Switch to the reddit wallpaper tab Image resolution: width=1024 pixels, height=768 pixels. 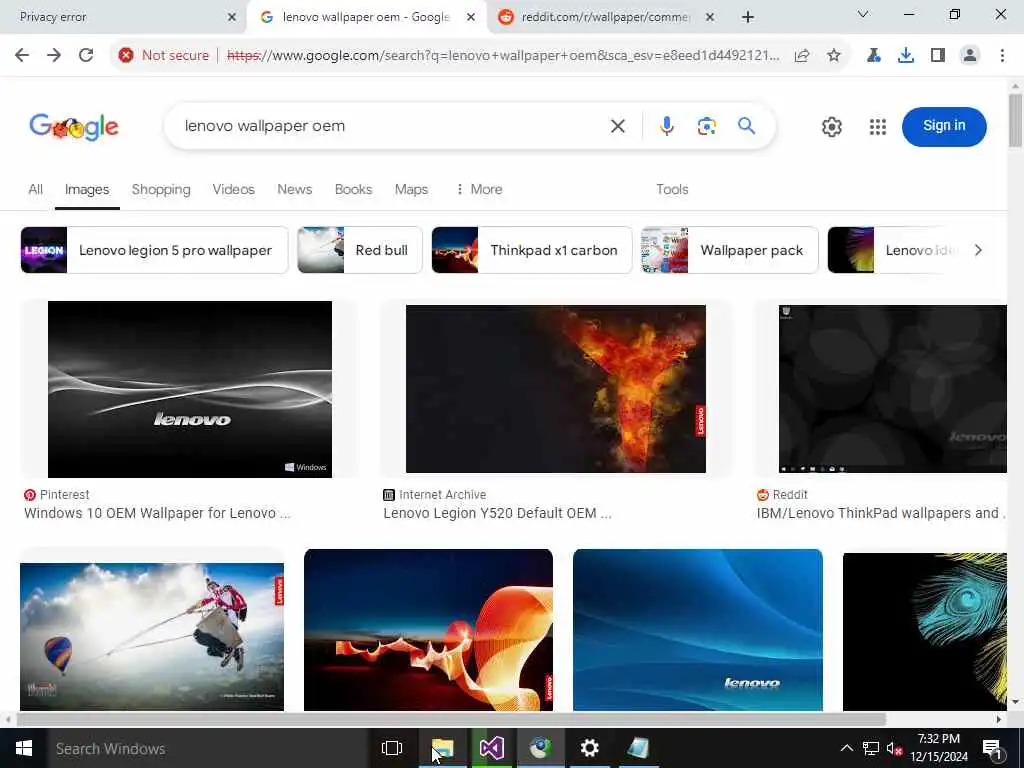pyautogui.click(x=604, y=17)
